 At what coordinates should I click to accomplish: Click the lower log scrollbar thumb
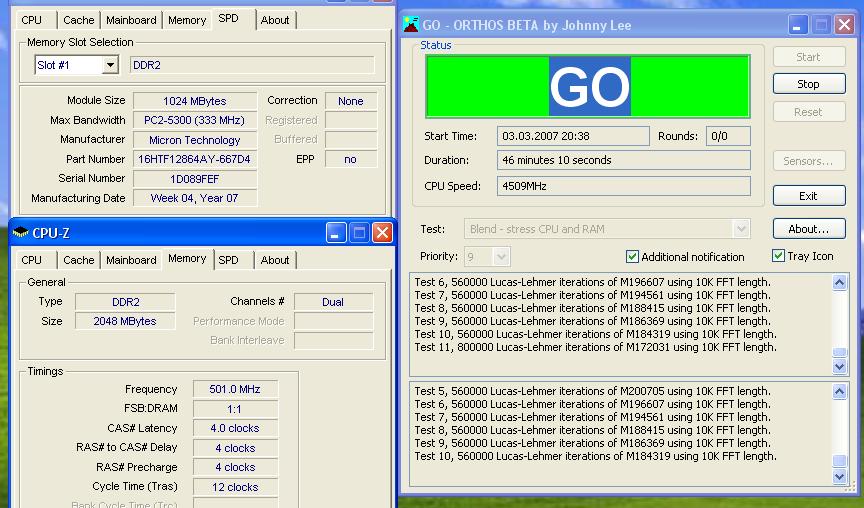[839, 461]
